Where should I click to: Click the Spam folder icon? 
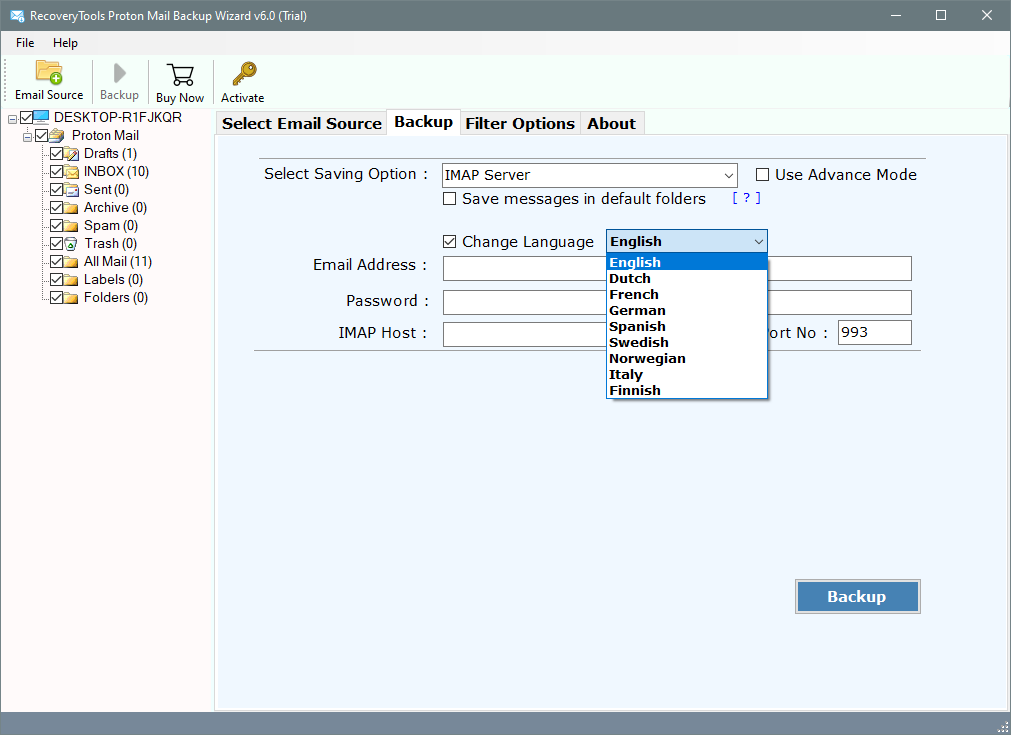72,226
